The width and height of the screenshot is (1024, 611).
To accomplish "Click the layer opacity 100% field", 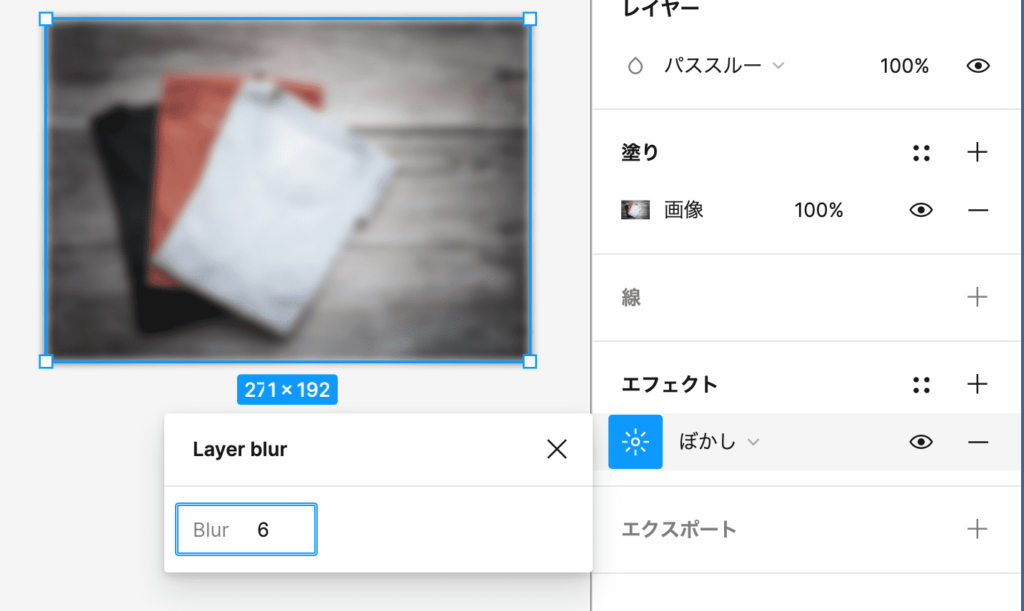I will tap(904, 66).
